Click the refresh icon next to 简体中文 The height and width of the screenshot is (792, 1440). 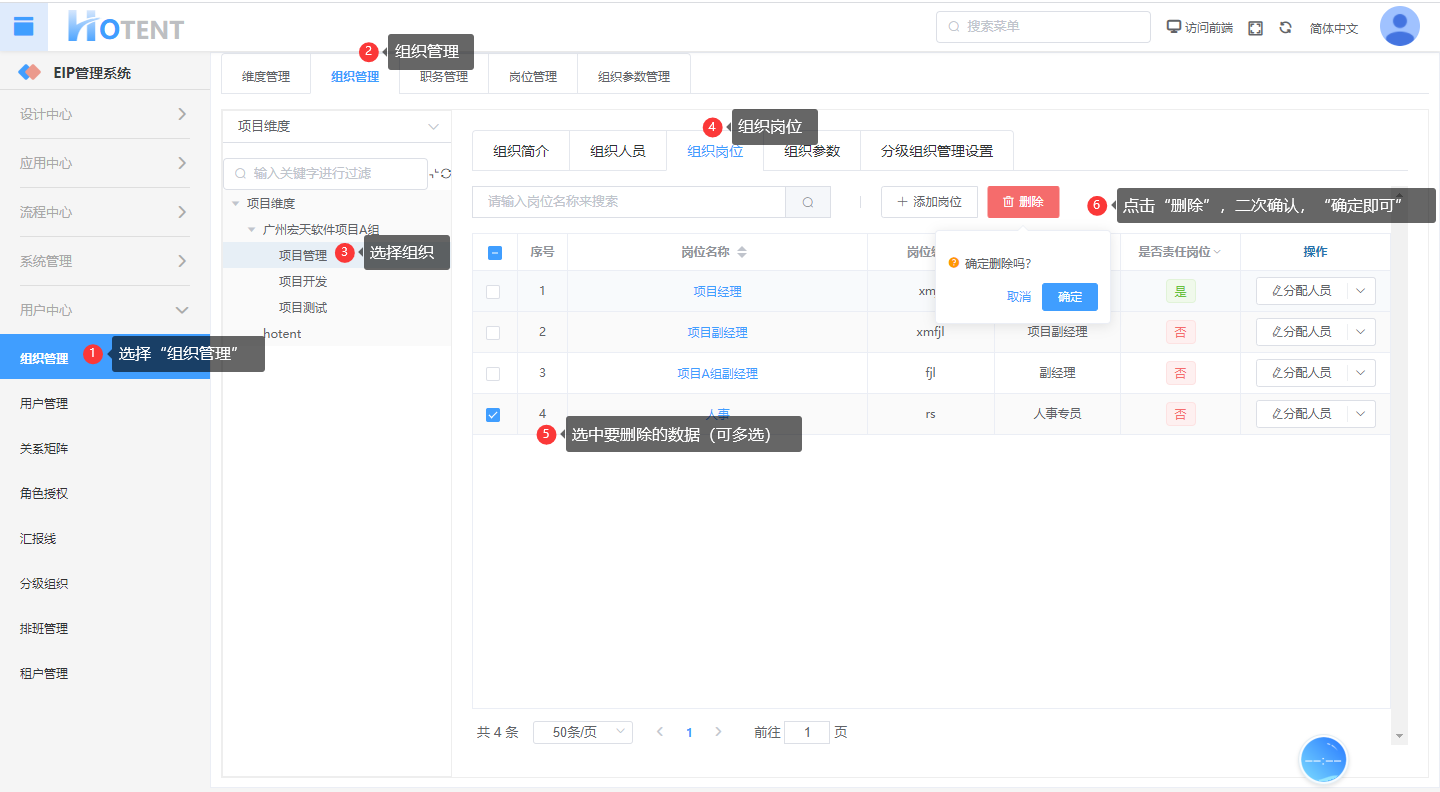(1285, 28)
